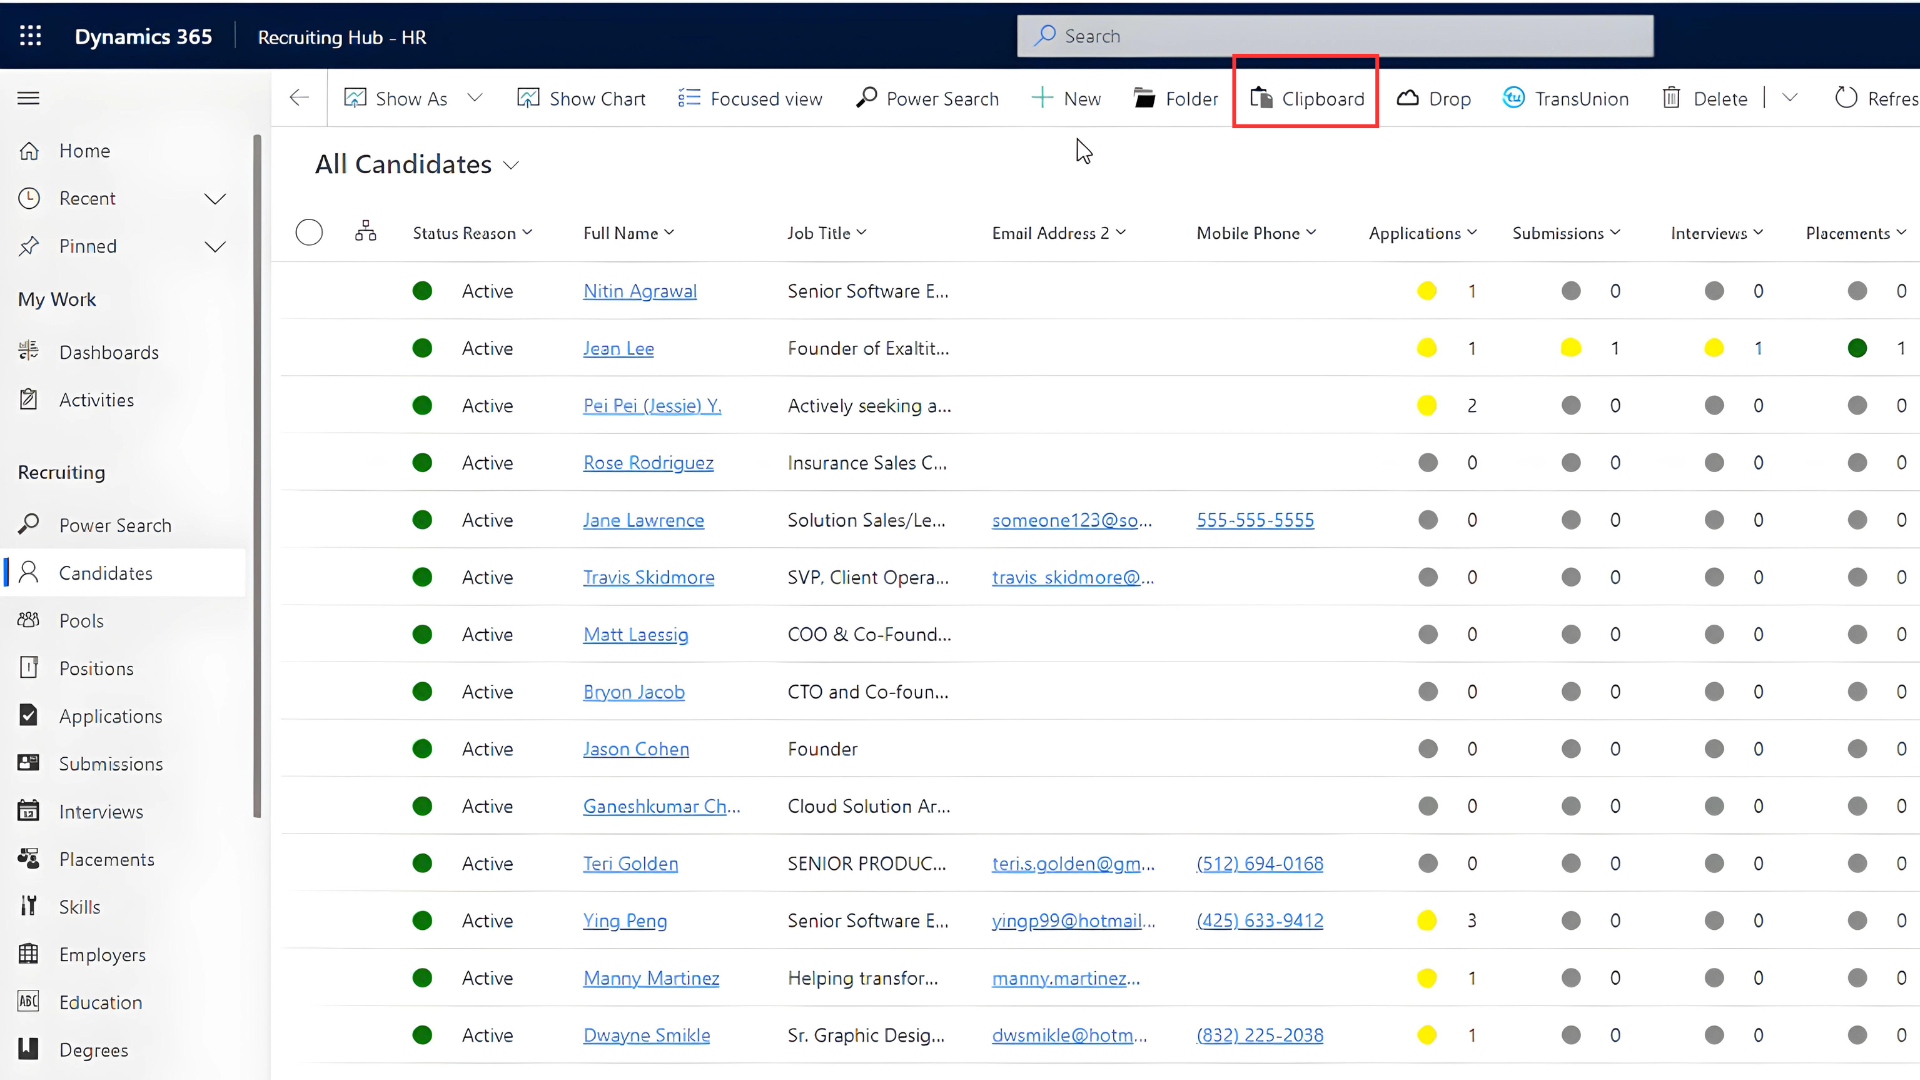Delete selected candidate records

[x=1705, y=98]
